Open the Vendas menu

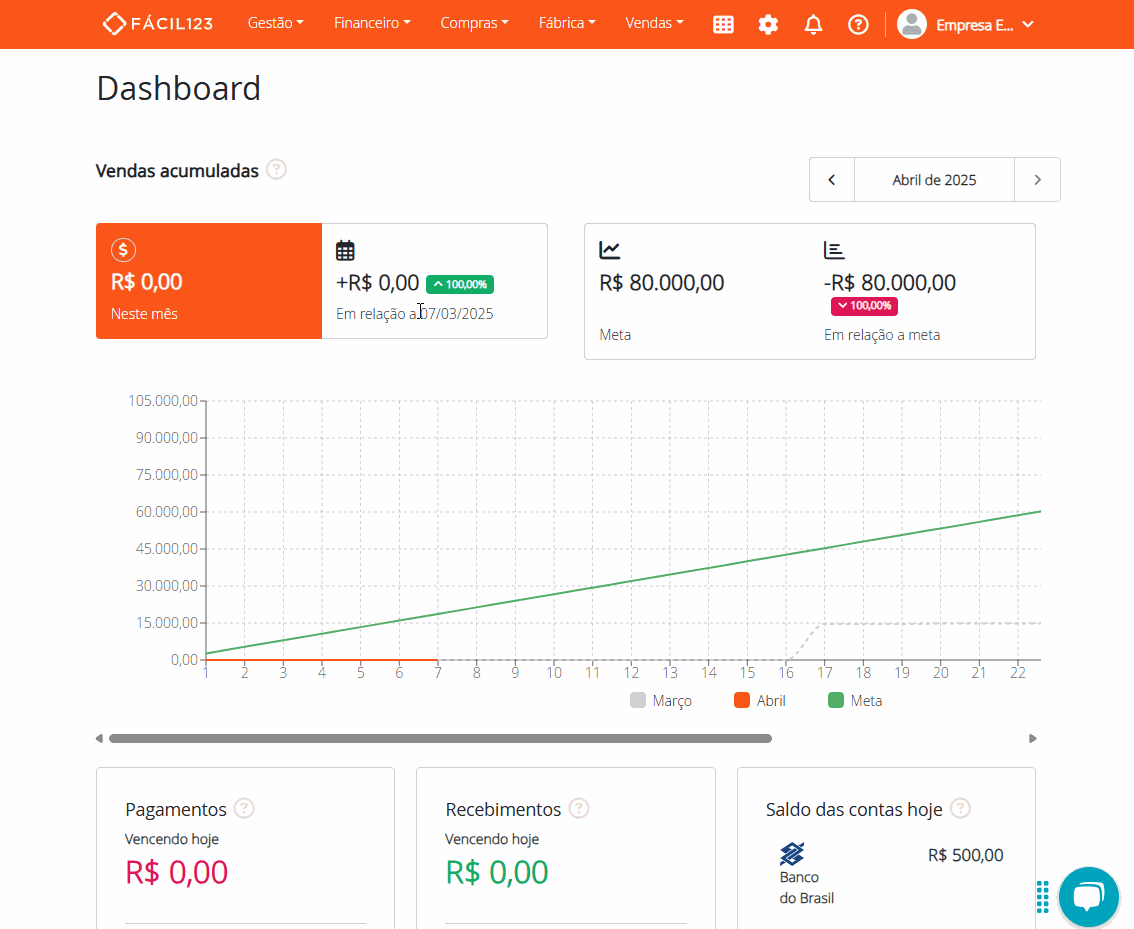tap(654, 23)
